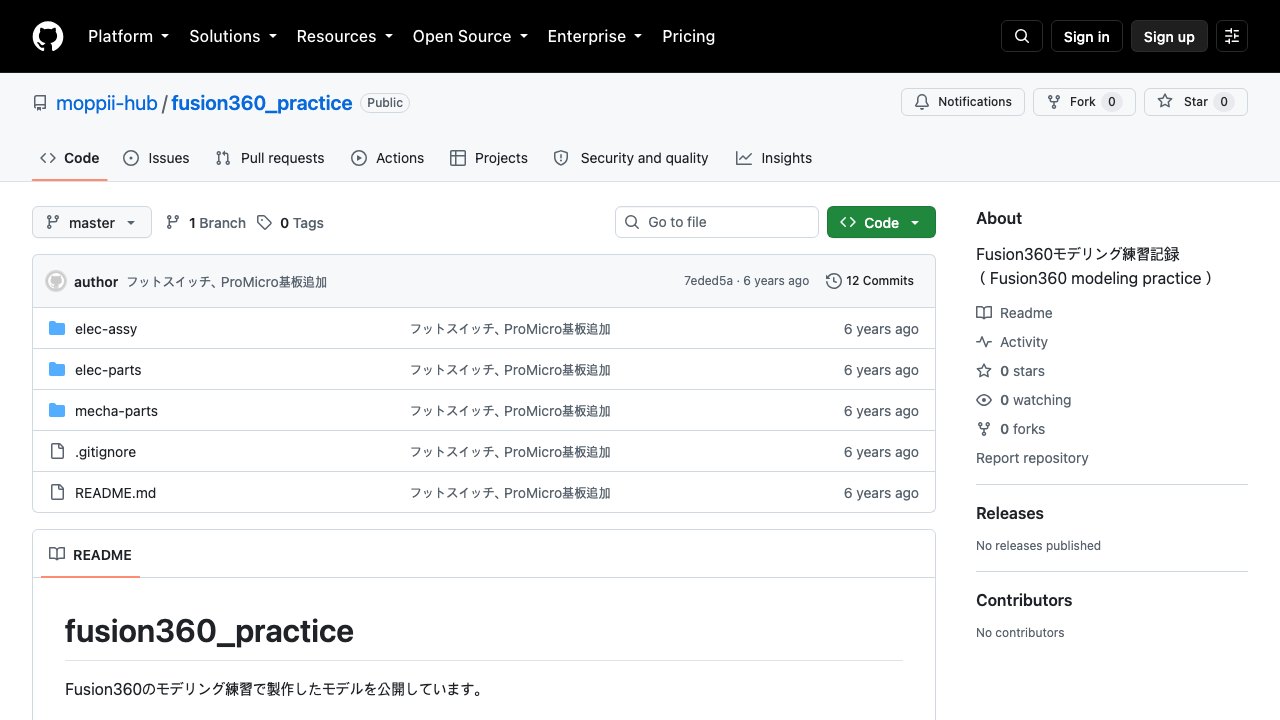Click the elec-parts folder icon
This screenshot has height=720, width=1280.
pos(57,370)
